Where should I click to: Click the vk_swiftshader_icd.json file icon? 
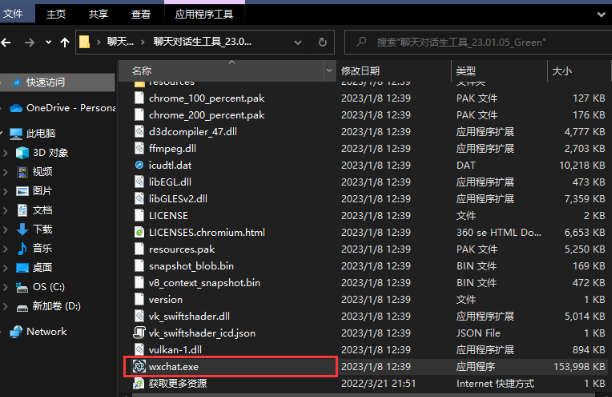pyautogui.click(x=139, y=333)
